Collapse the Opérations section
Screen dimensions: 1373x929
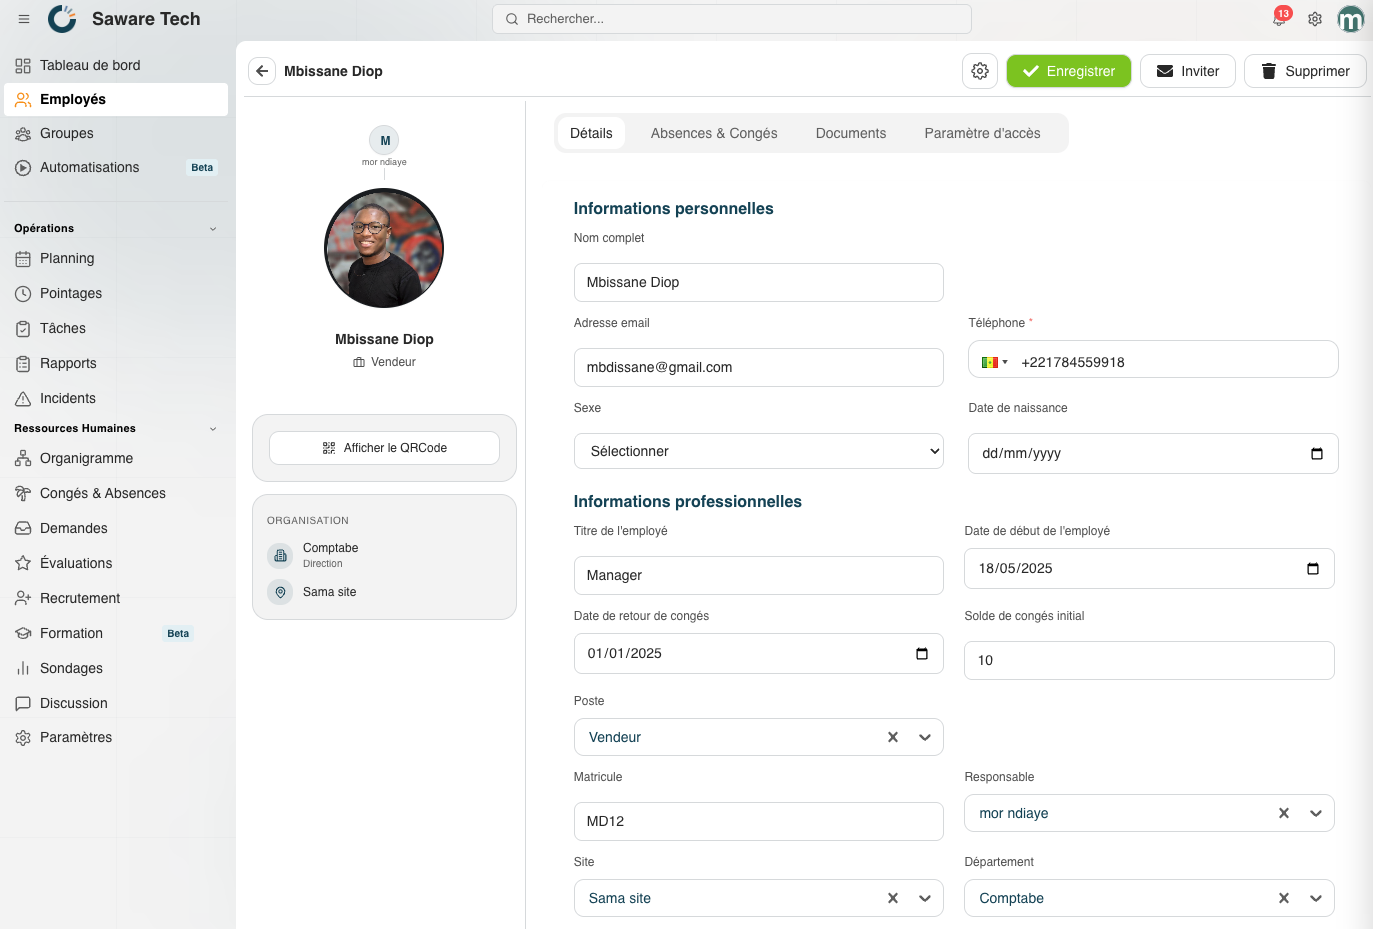point(213,229)
